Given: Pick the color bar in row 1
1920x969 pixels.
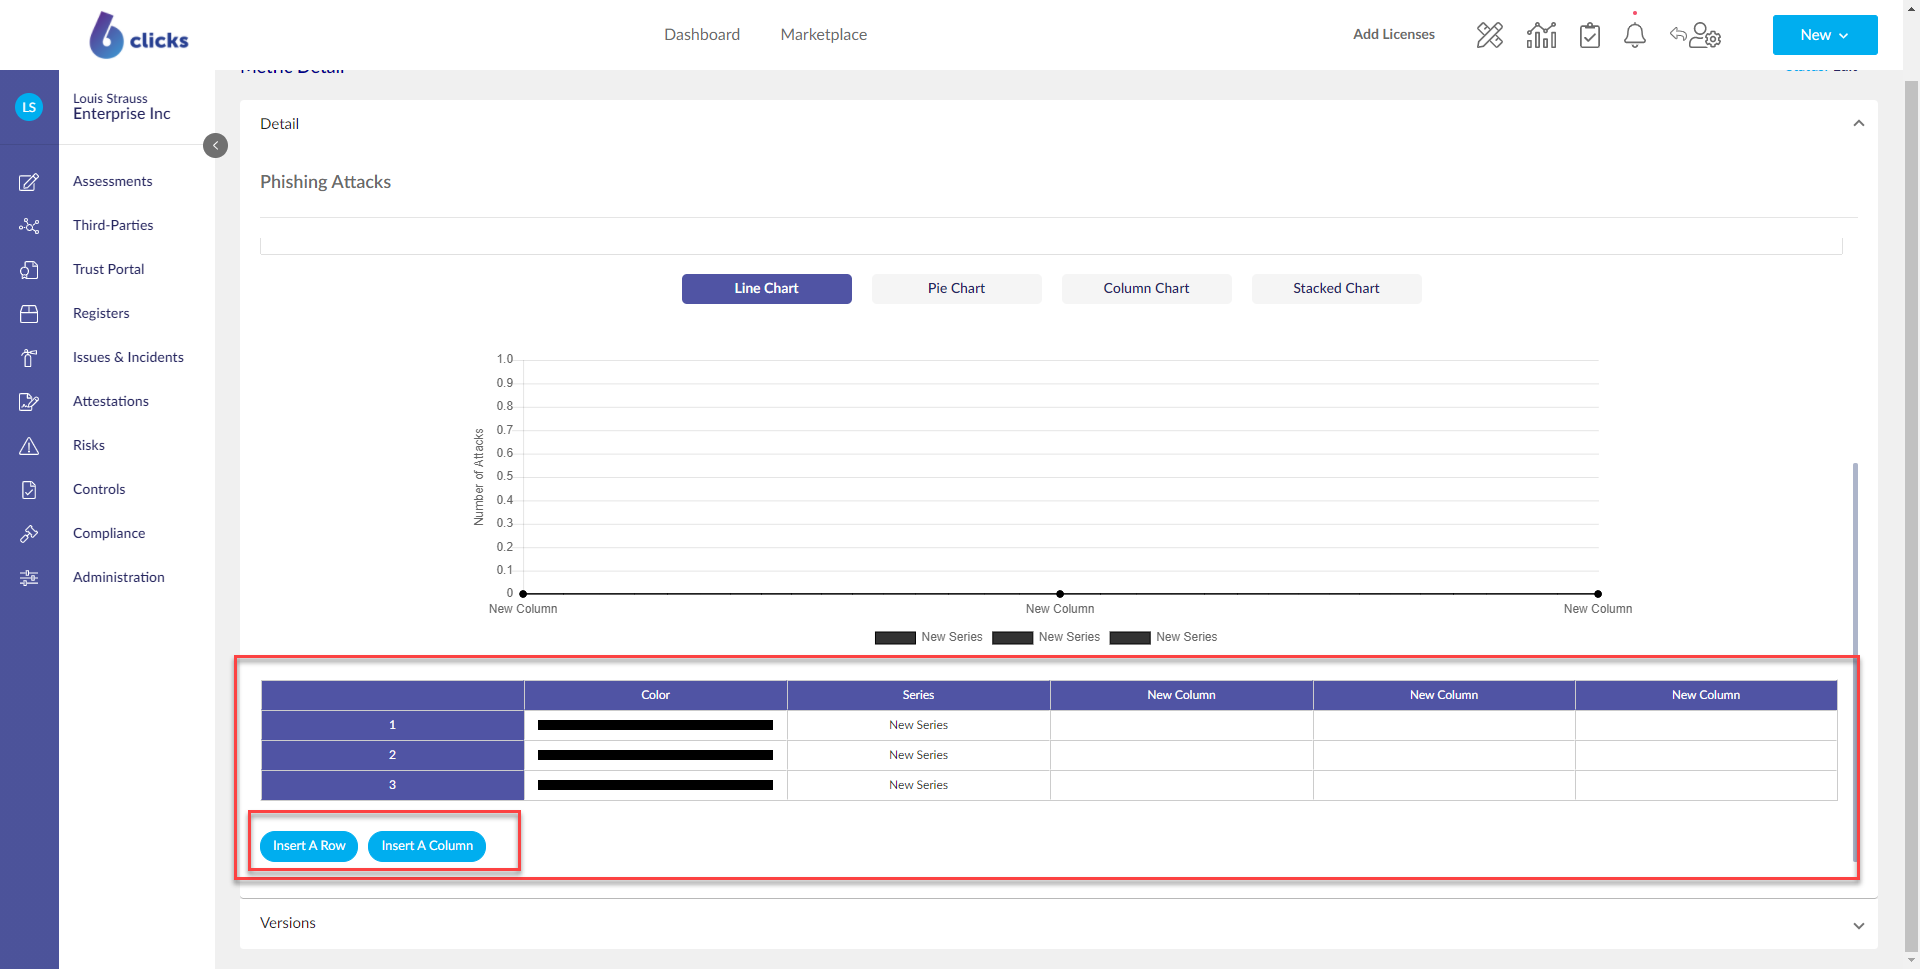Looking at the screenshot, I should (655, 725).
